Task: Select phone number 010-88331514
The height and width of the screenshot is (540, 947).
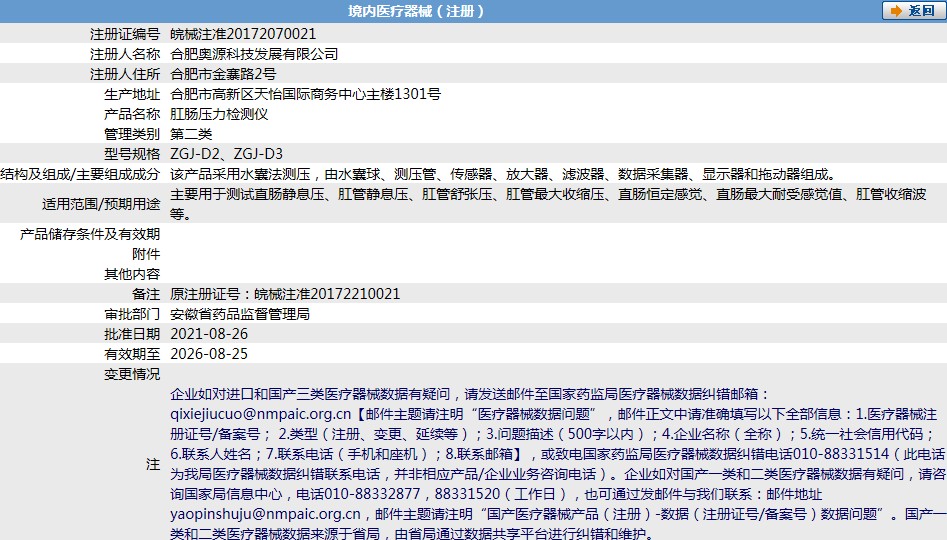Action: click(841, 454)
